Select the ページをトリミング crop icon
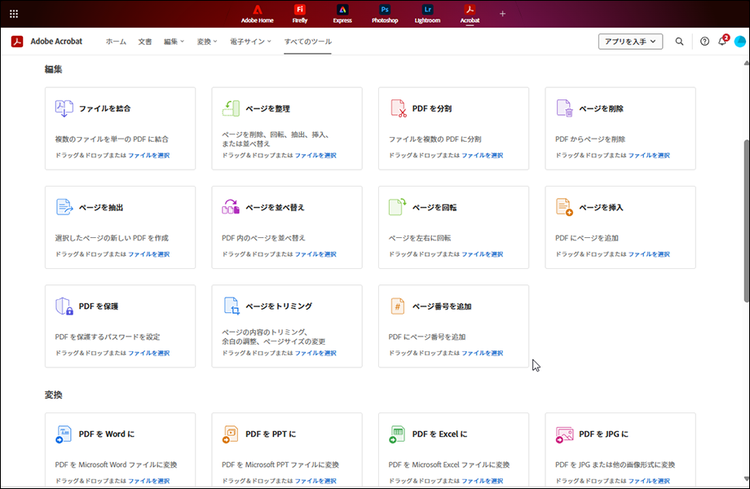The width and height of the screenshot is (750, 489). pos(231,306)
